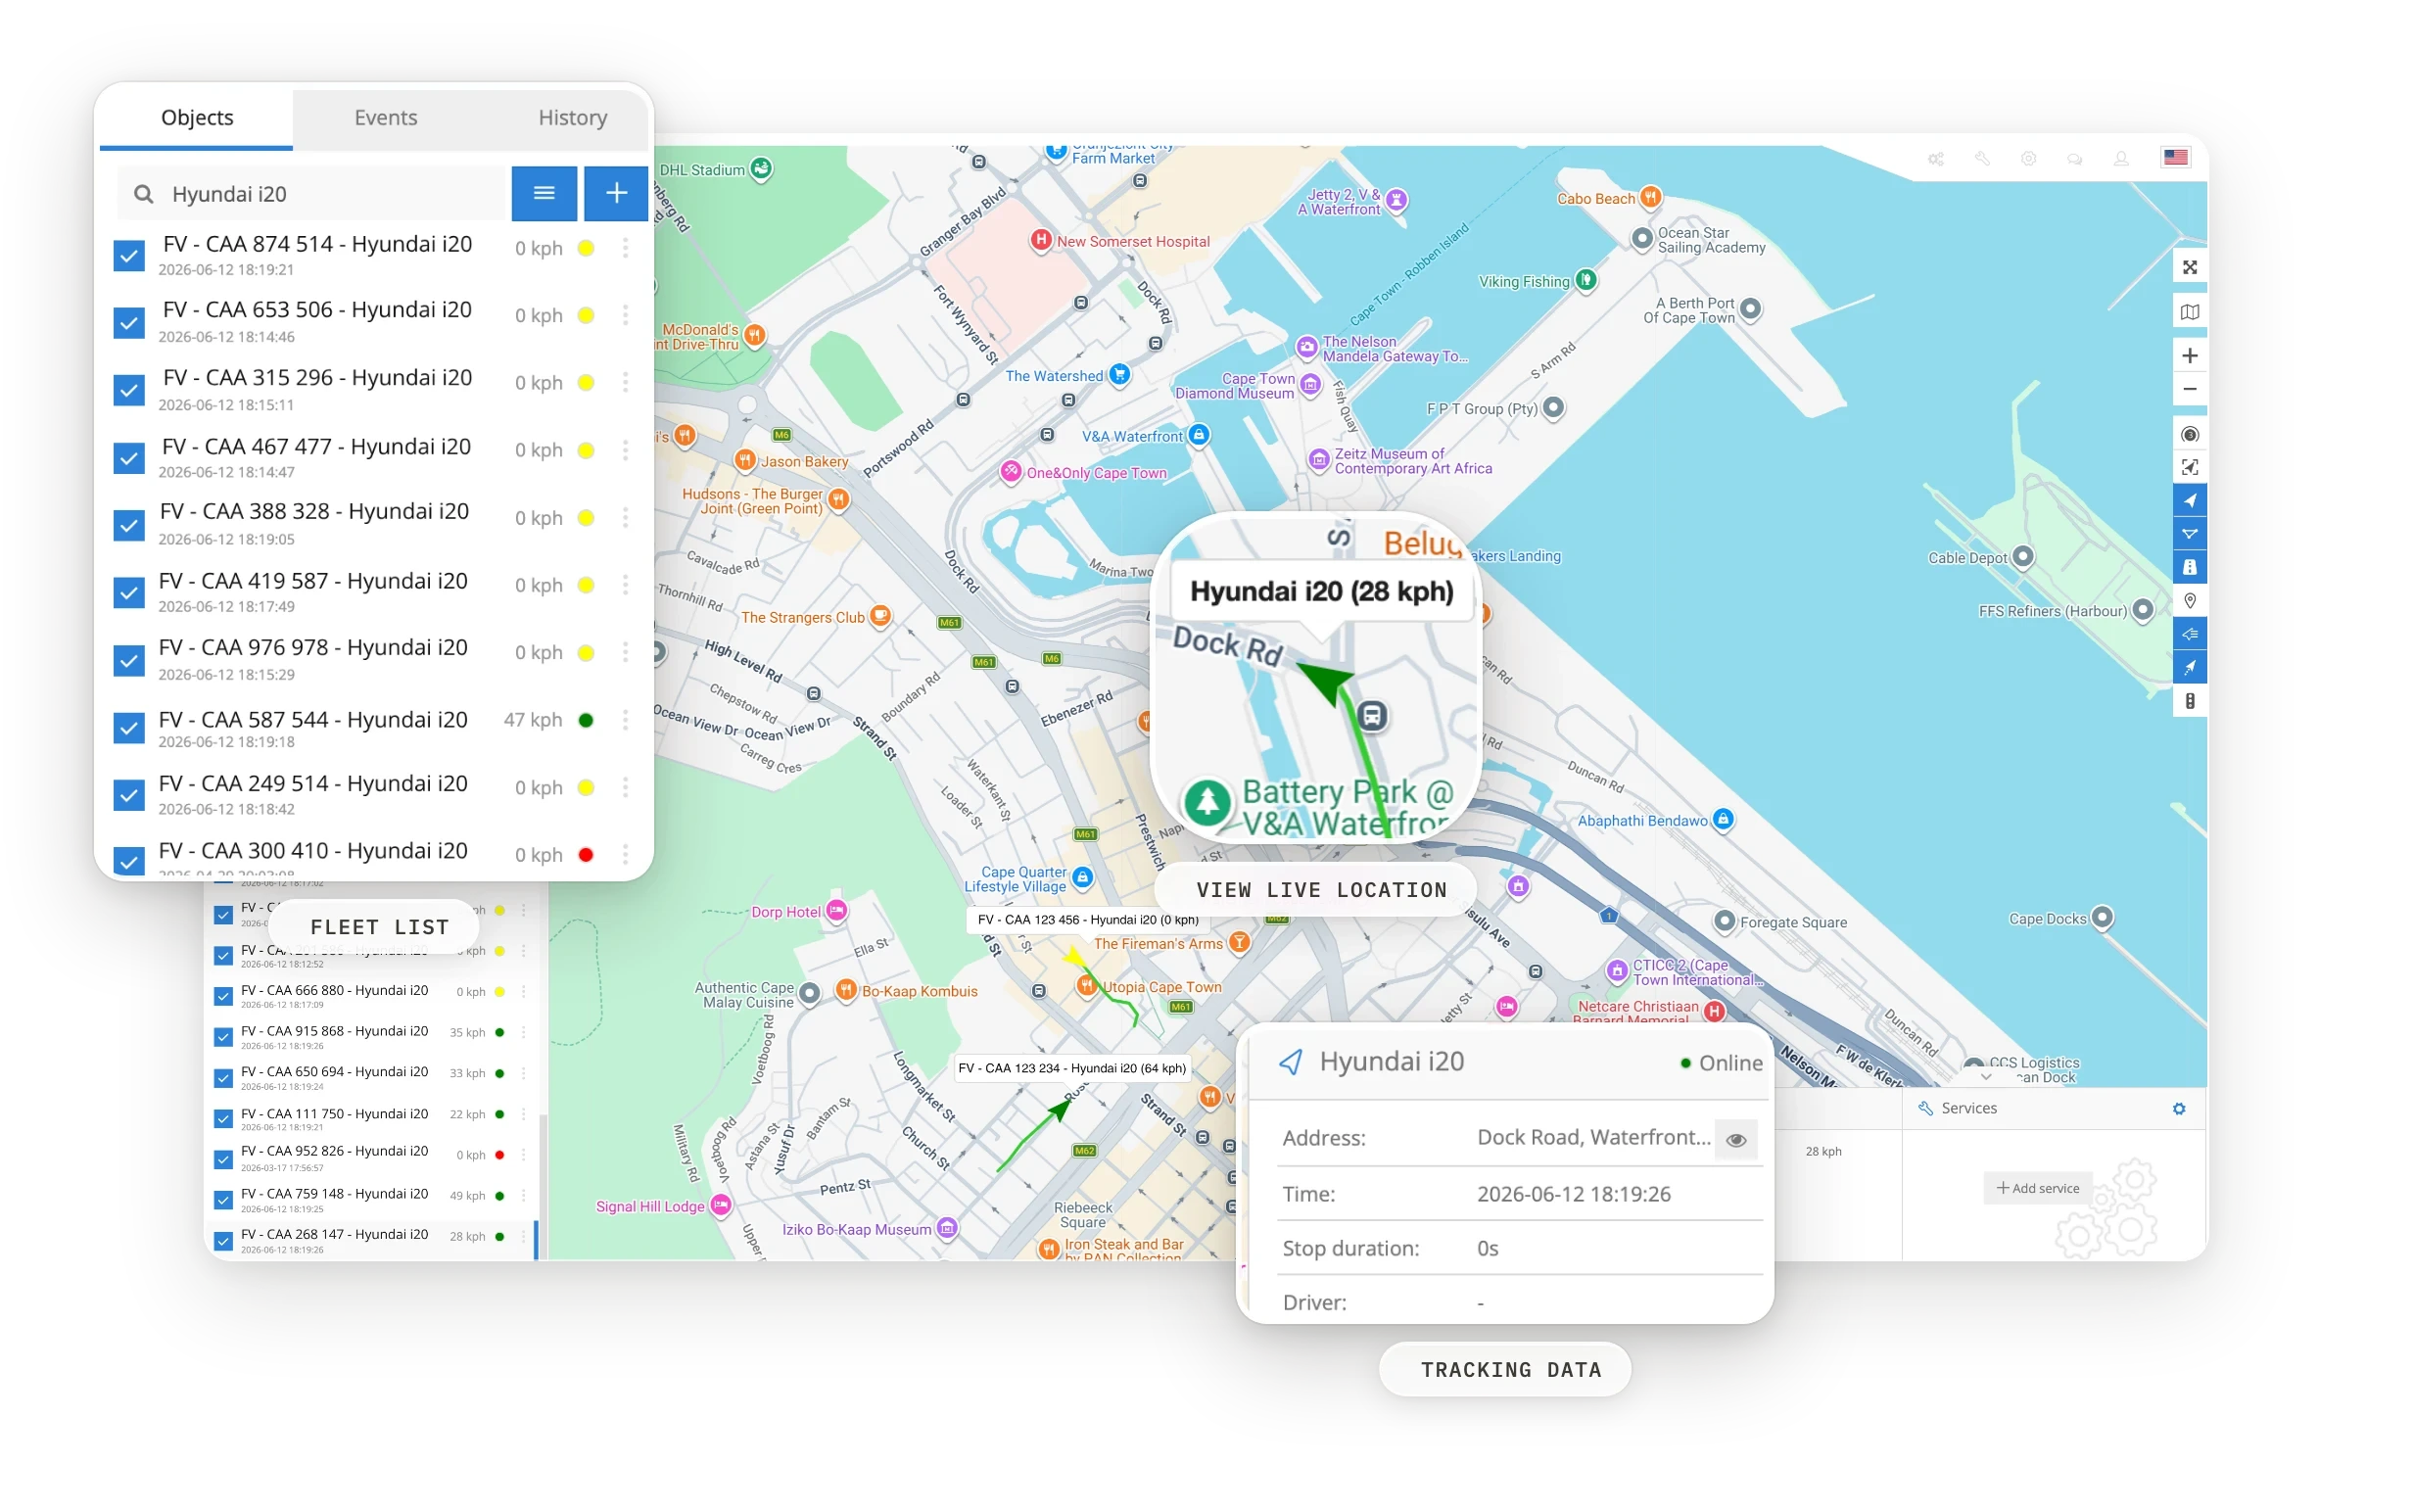2413x1512 pixels.
Task: Click map label FV - CAA 123 456 vehicle
Action: tap(1088, 919)
